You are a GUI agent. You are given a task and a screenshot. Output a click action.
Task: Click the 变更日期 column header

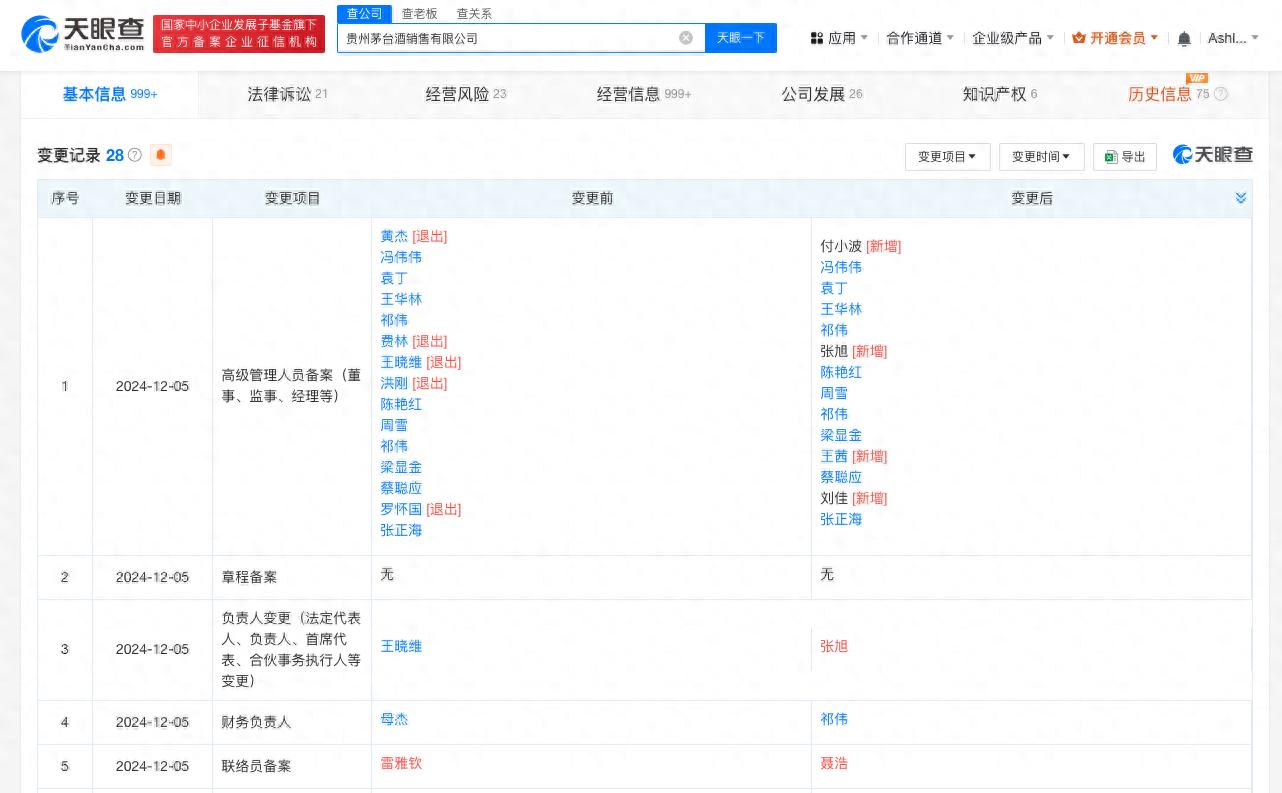[153, 198]
